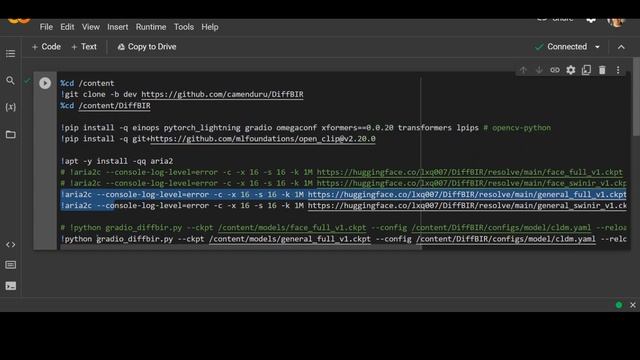
Task: Open the general_full_v1.ckpt huggingface link
Action: tap(467, 195)
